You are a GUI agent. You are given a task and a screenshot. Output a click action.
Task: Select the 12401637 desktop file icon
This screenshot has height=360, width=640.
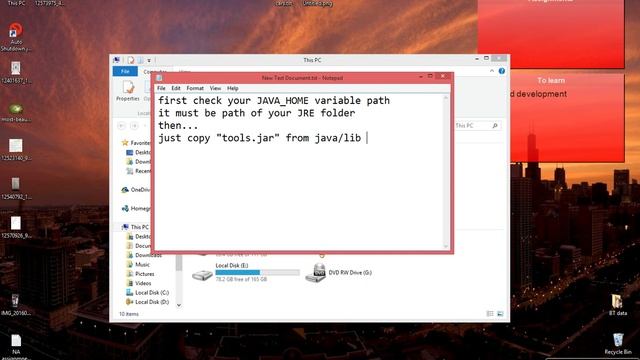point(16,73)
